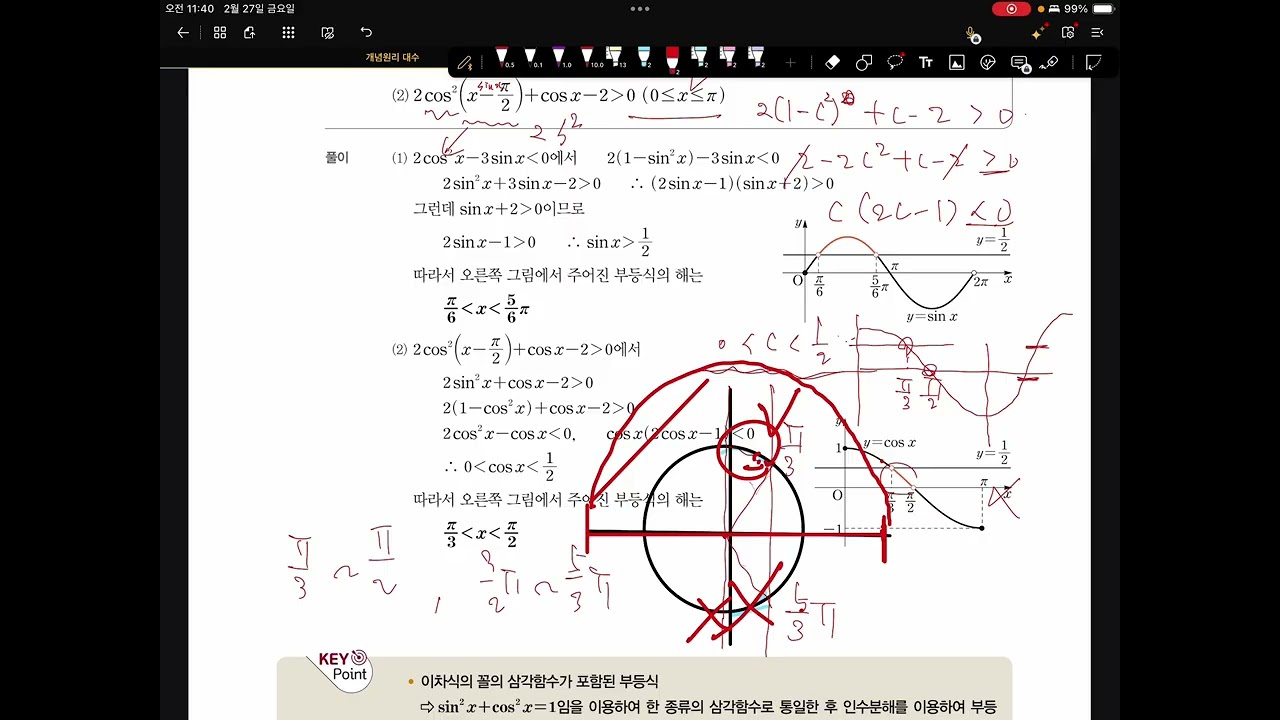
Task: Select the yellow highlighter size 13
Action: coord(616,59)
